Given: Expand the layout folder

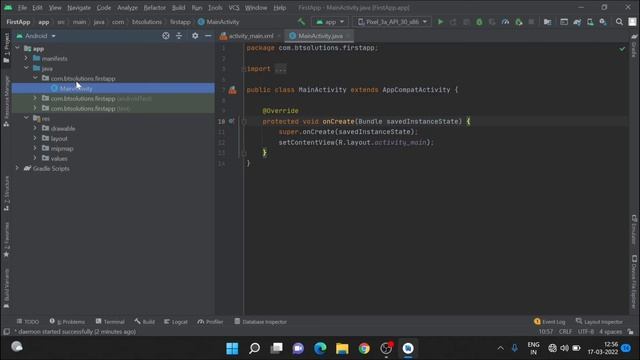Looking at the screenshot, I should (x=36, y=138).
